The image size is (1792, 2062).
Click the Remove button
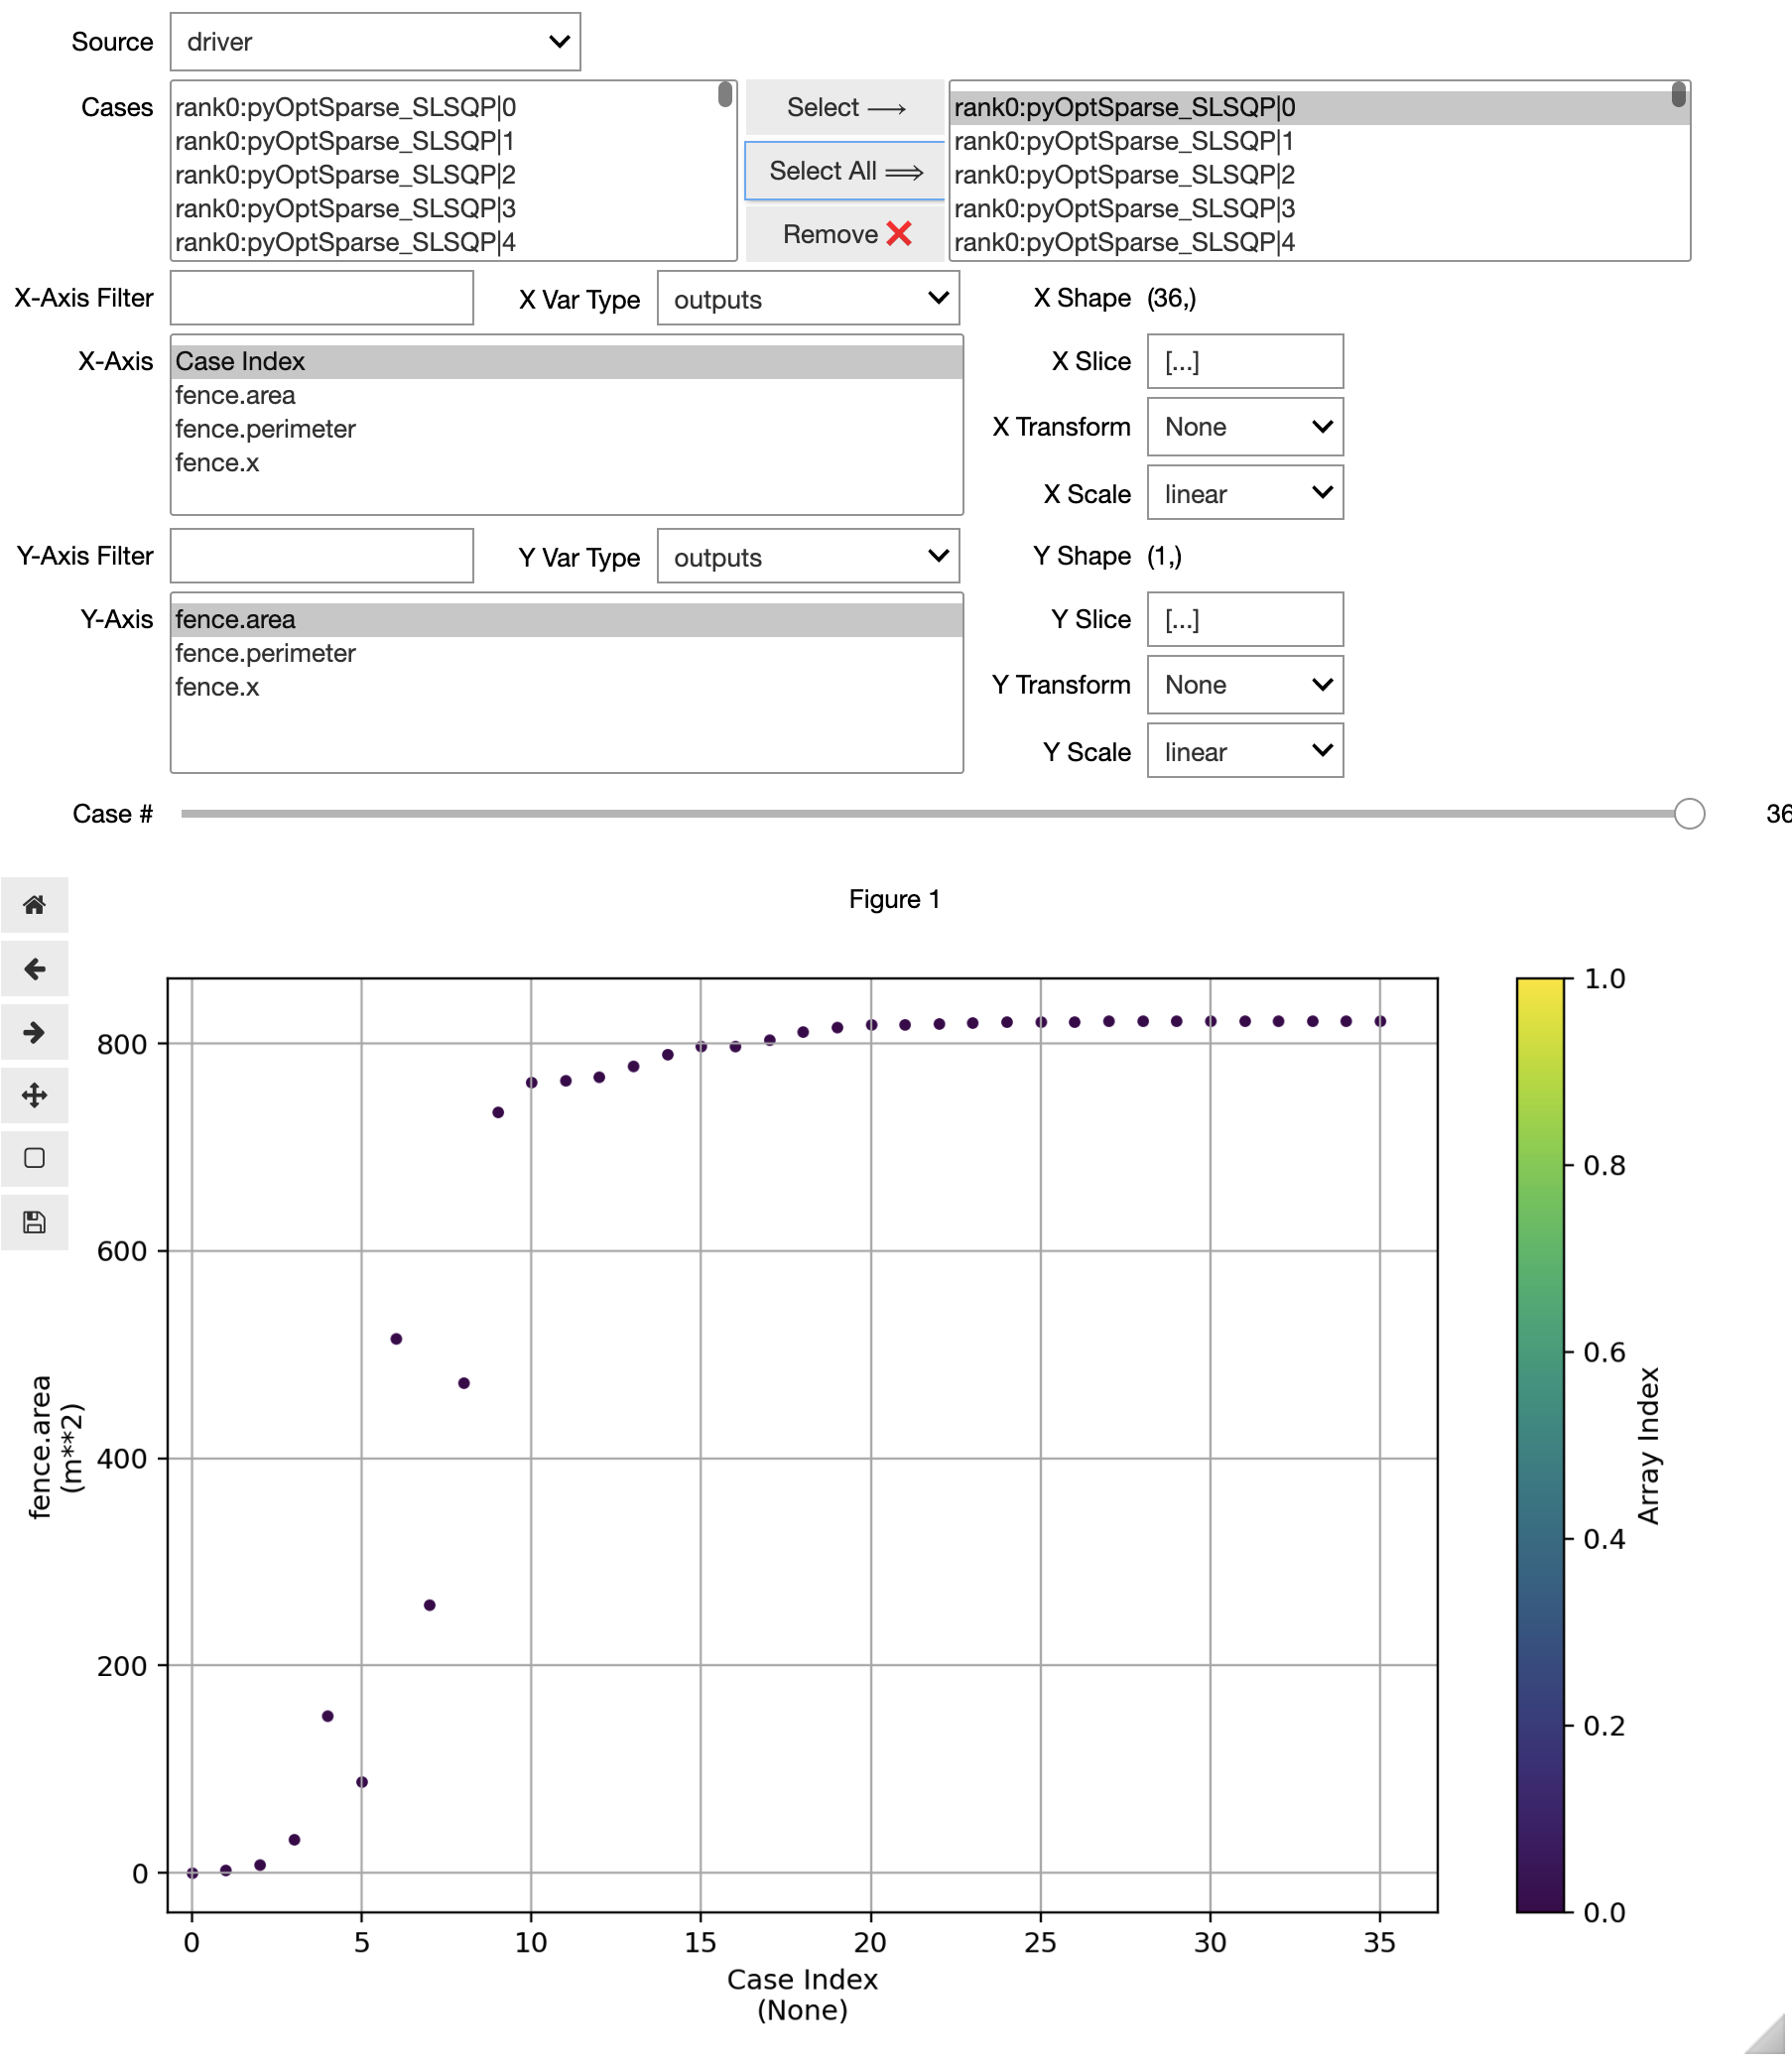[x=845, y=234]
